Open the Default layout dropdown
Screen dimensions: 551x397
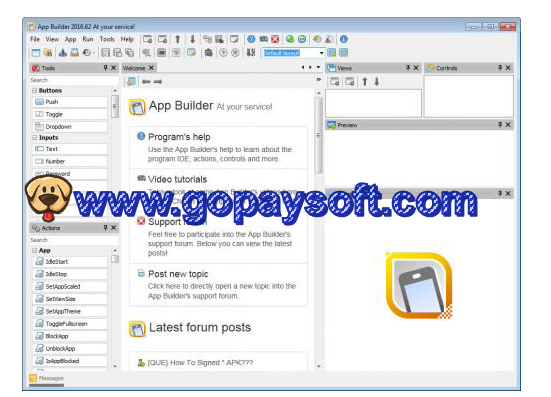pyautogui.click(x=321, y=53)
